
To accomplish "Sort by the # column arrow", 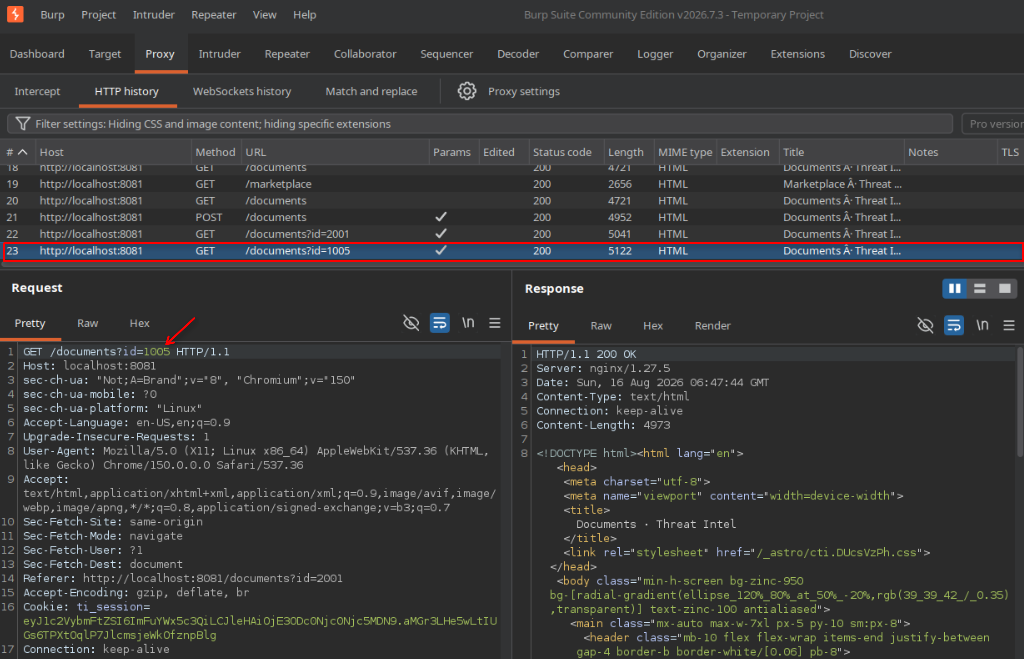I will tap(22, 152).
